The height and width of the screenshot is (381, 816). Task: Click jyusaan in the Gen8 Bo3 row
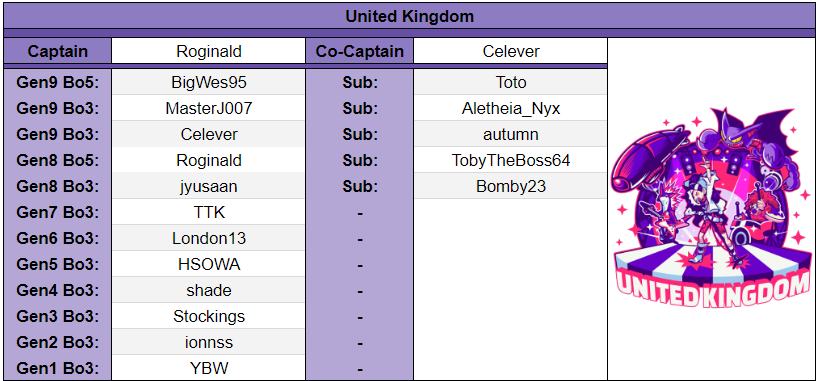pos(209,186)
